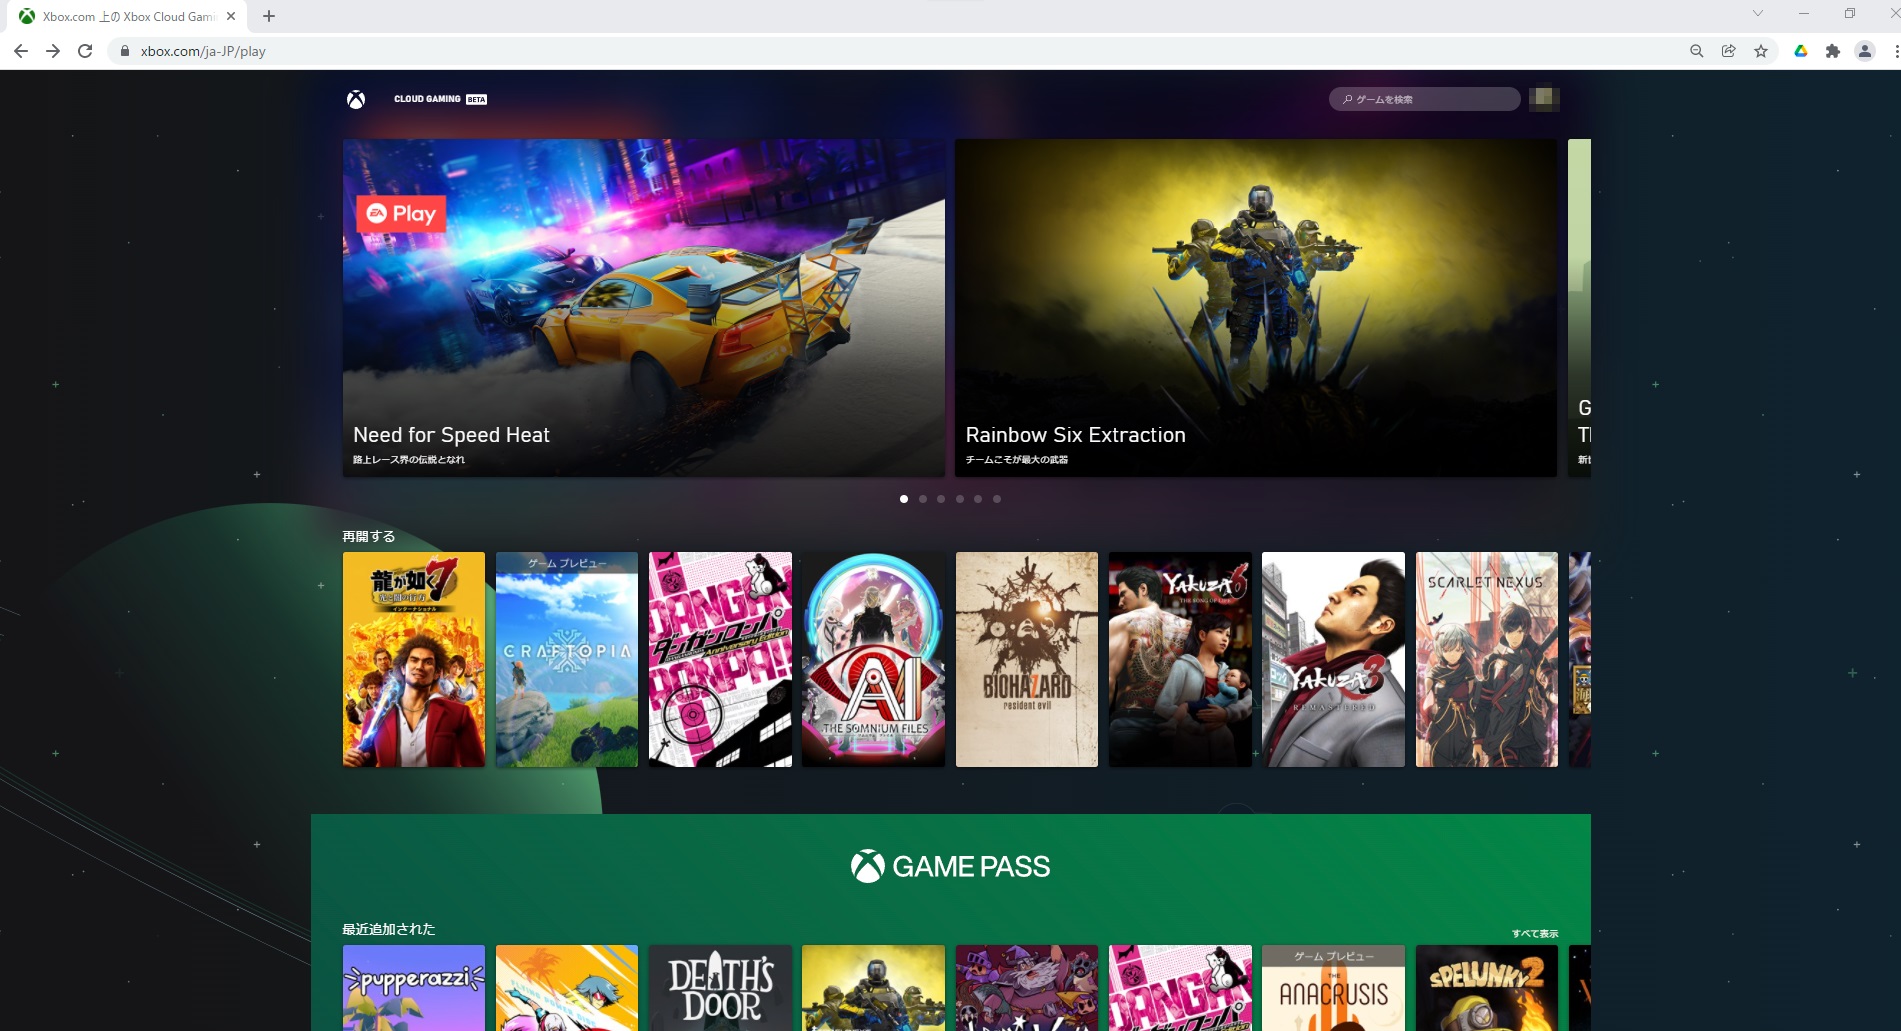Open the Chrome profile account icon
This screenshot has height=1031, width=1901.
[x=1865, y=51]
